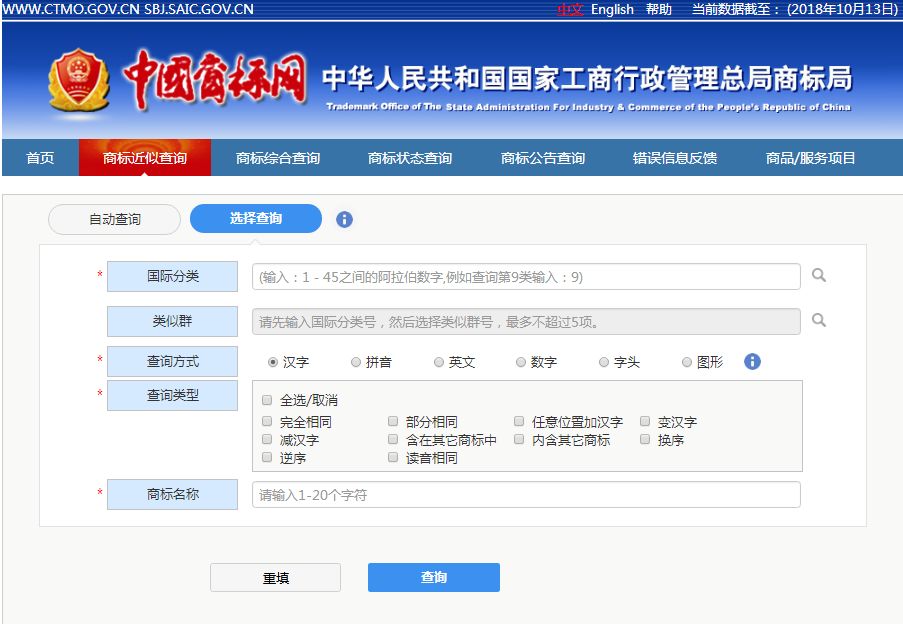
Task: Check the 逆序 checkbox
Action: pyautogui.click(x=267, y=457)
